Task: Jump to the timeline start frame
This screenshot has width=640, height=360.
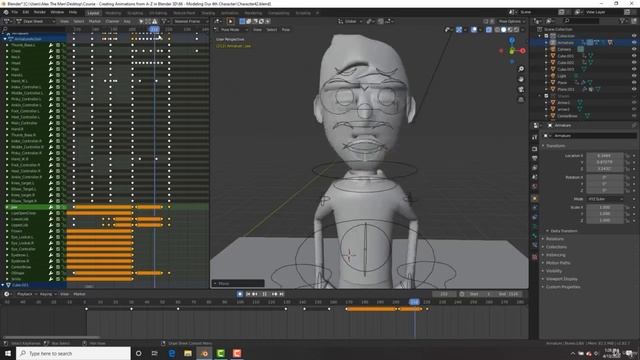Action: tap(248, 294)
